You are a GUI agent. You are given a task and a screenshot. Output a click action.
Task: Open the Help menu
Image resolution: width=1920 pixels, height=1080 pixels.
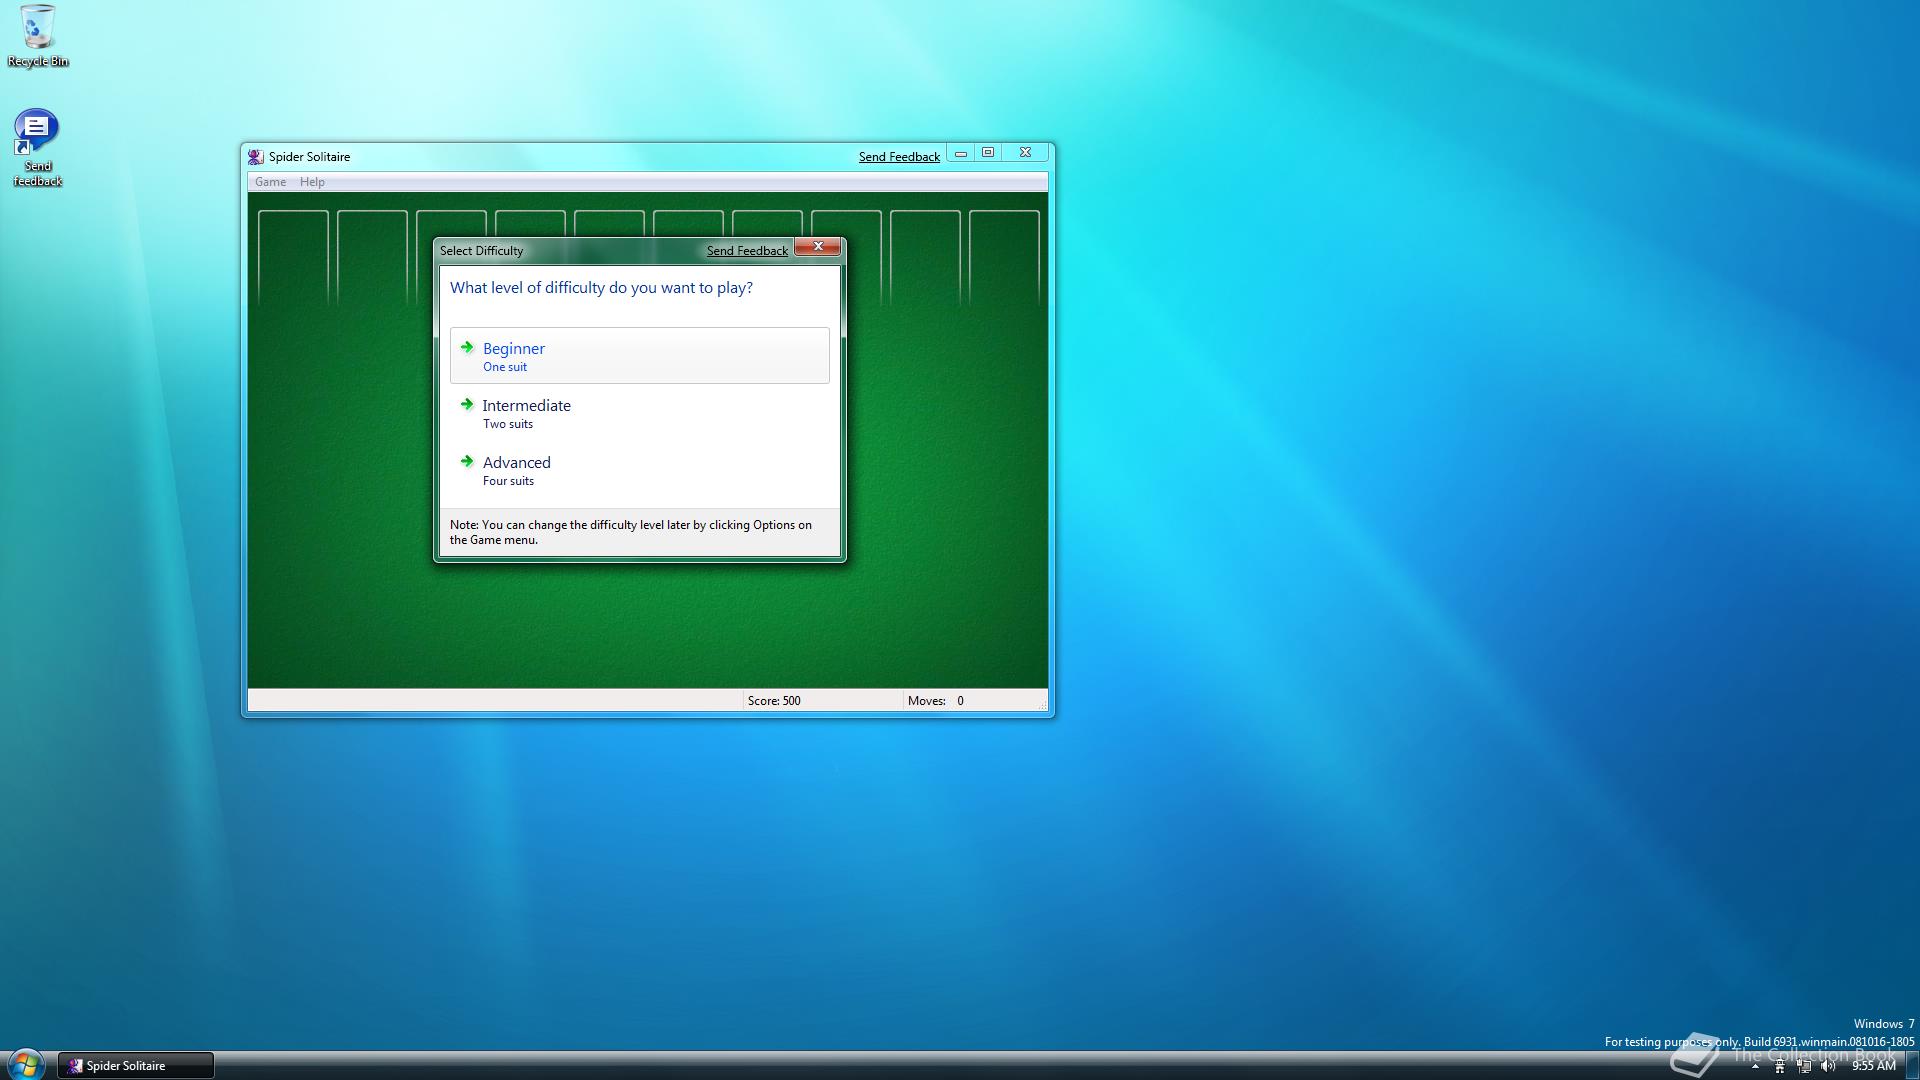point(312,182)
